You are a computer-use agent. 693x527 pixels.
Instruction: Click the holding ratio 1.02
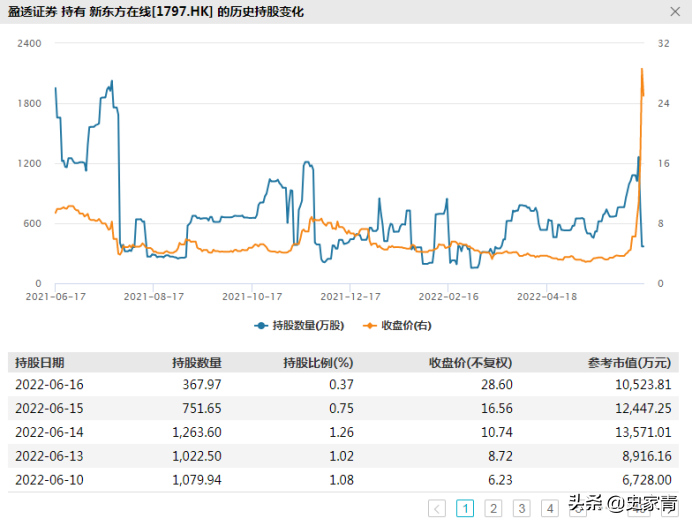[341, 456]
